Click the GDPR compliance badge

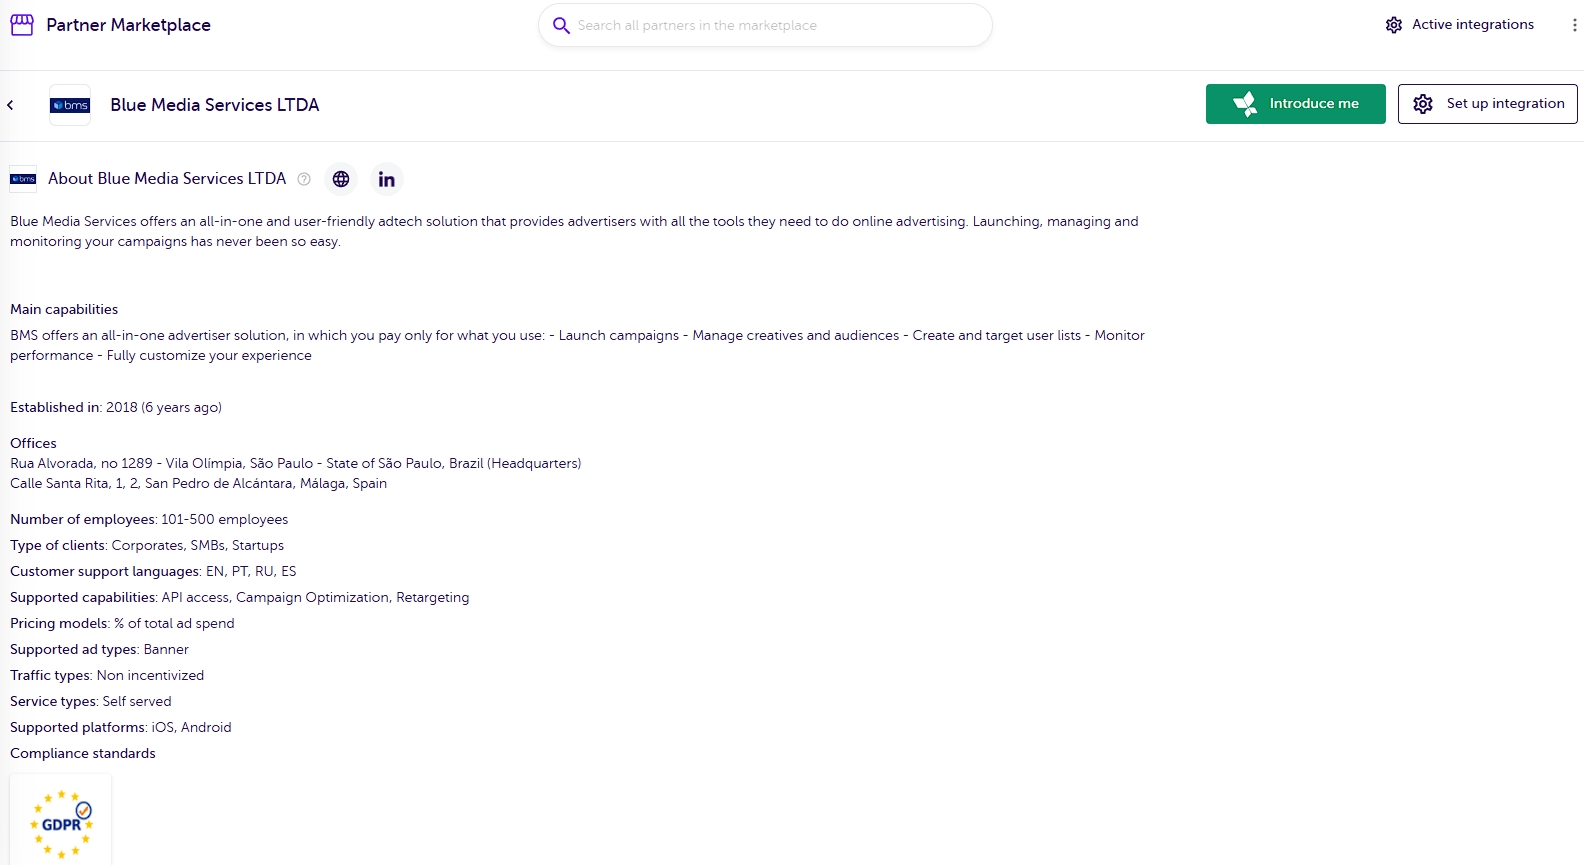(61, 823)
